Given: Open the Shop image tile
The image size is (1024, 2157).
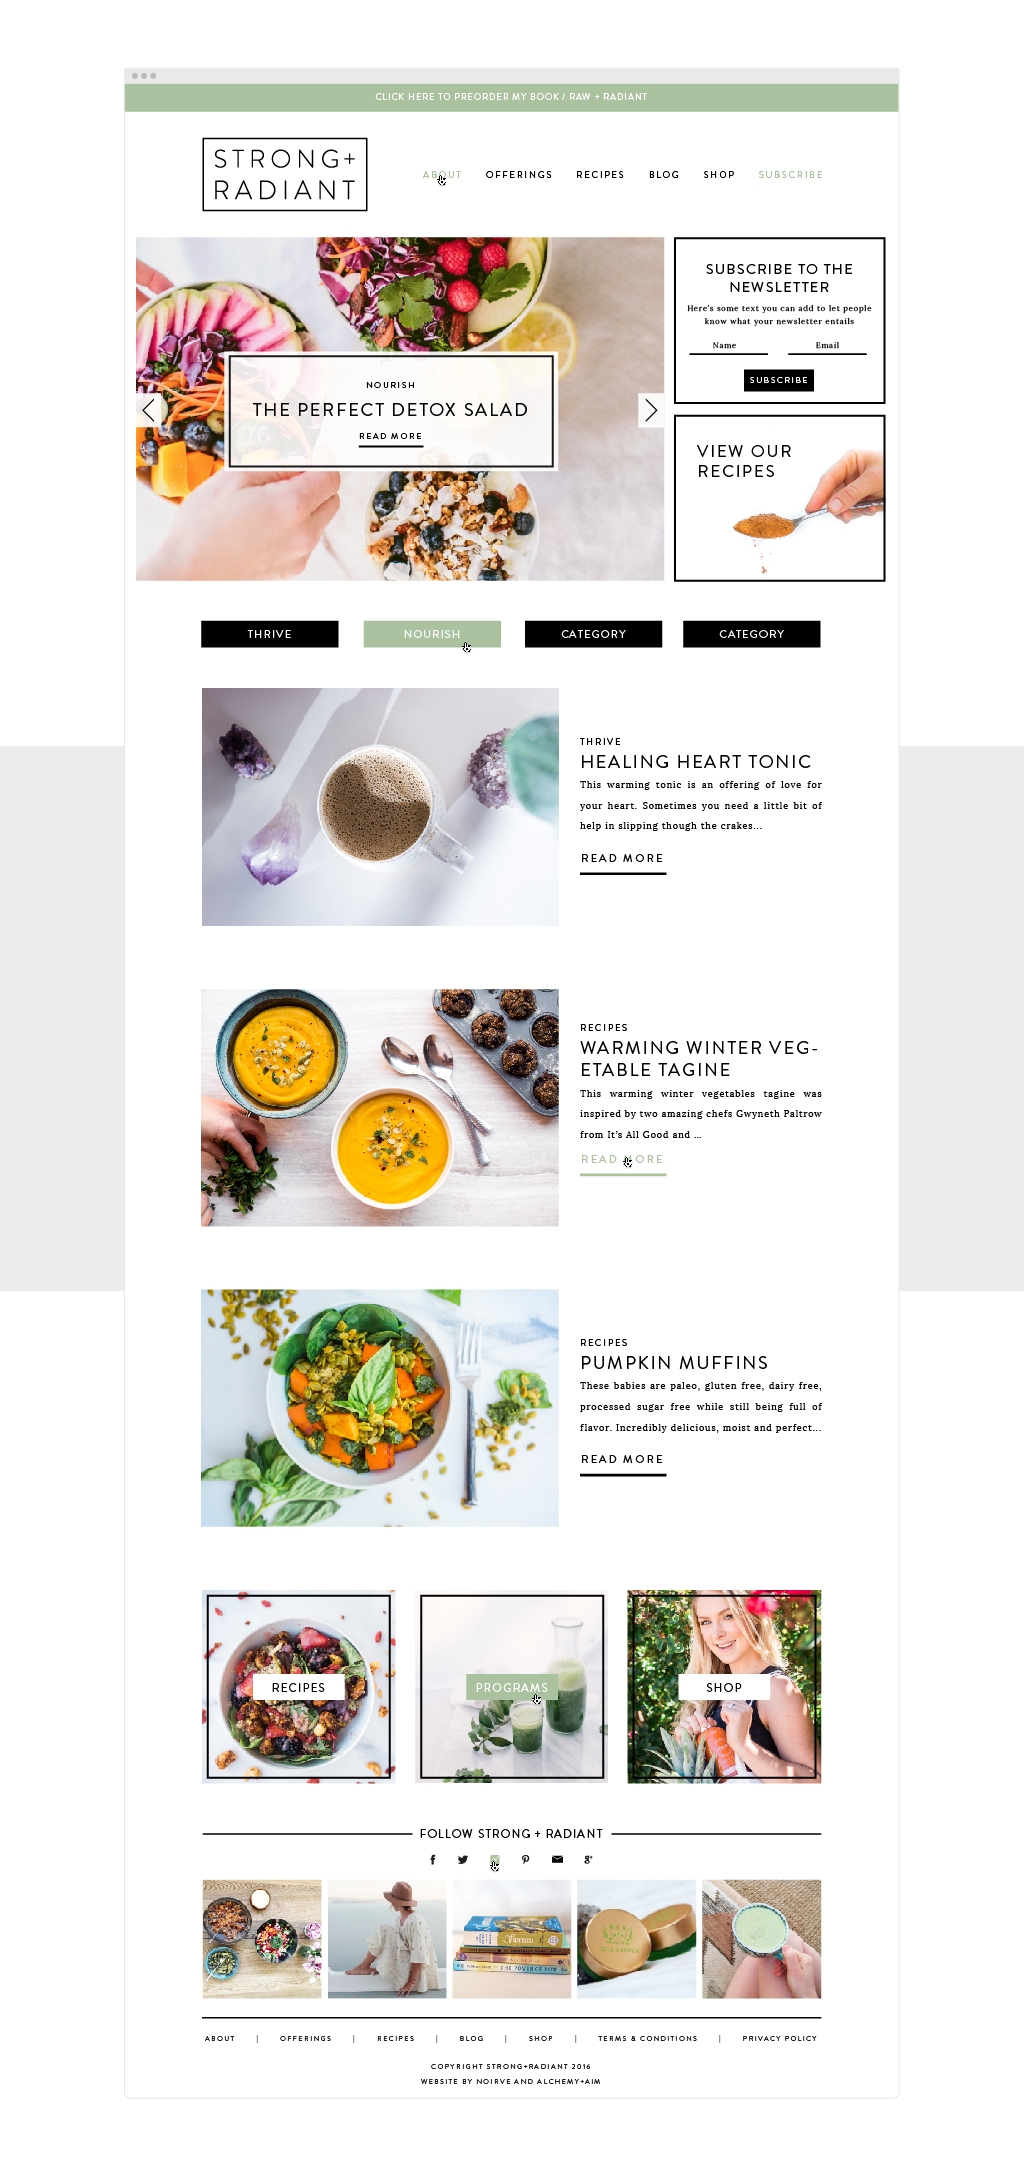Looking at the screenshot, I should coord(724,1687).
